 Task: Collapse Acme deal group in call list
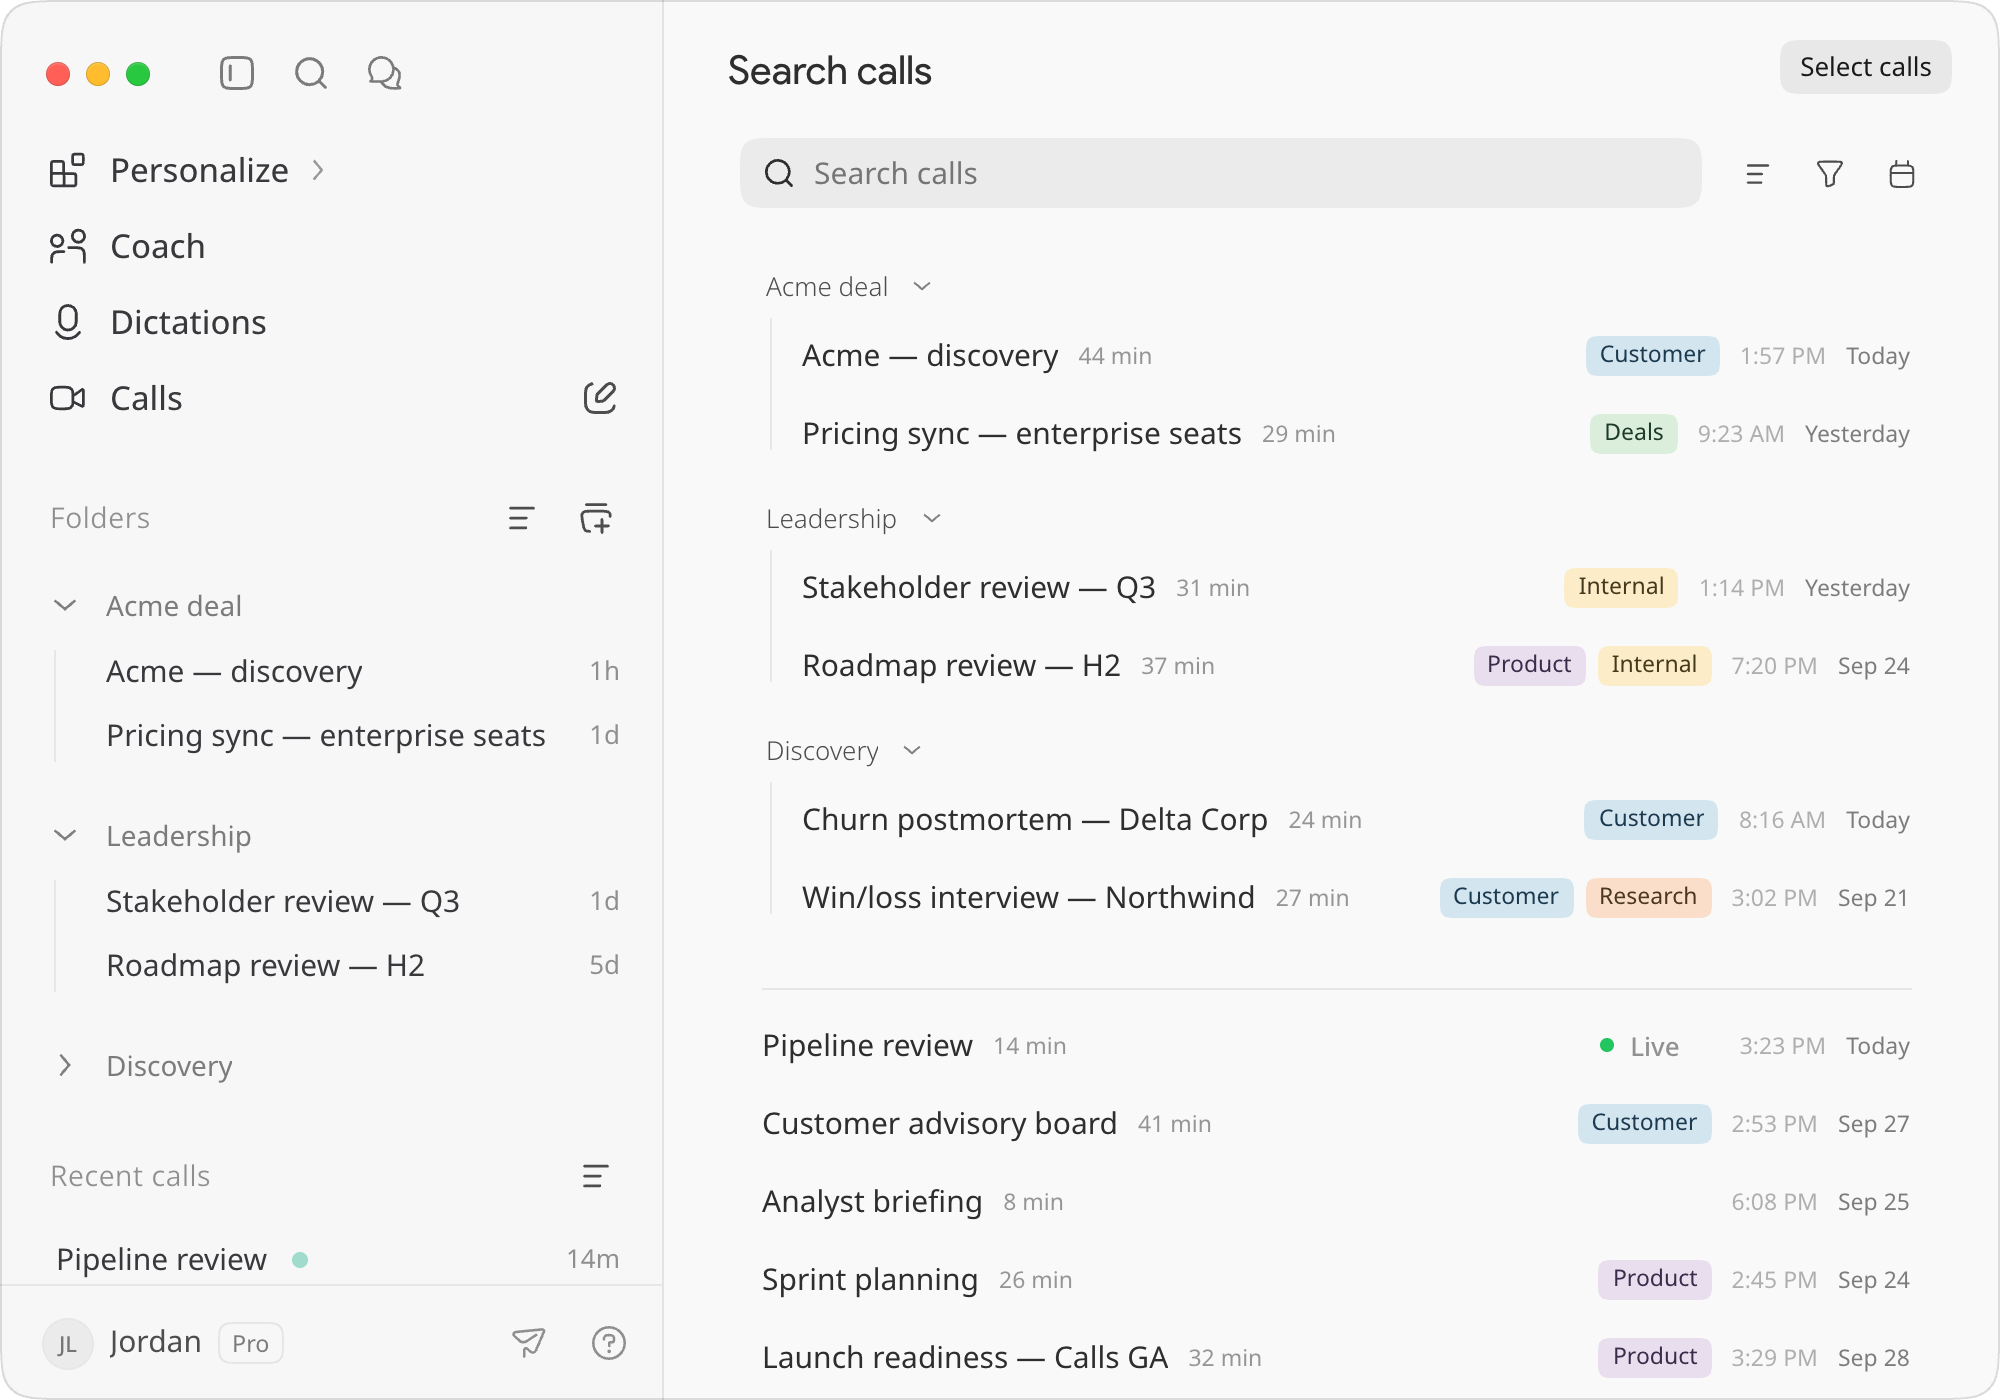click(x=922, y=287)
